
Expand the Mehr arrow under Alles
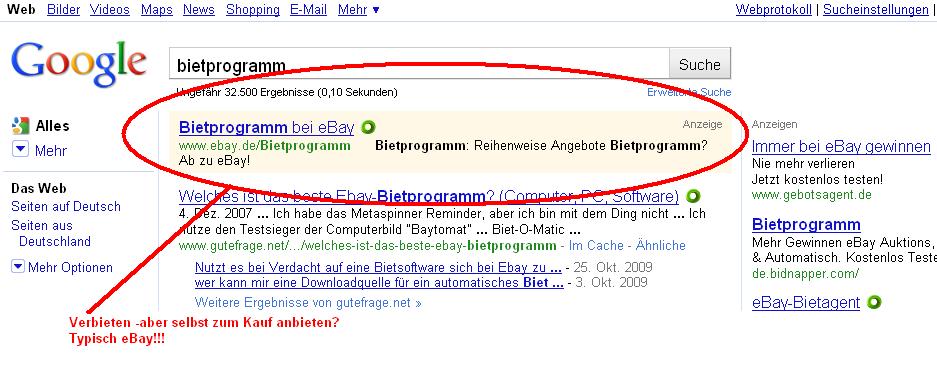point(20,150)
